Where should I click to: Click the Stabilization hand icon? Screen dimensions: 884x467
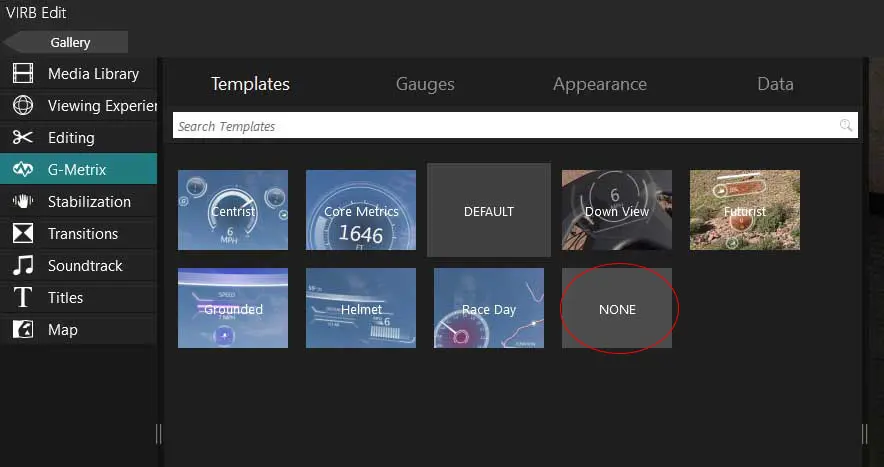click(x=23, y=201)
